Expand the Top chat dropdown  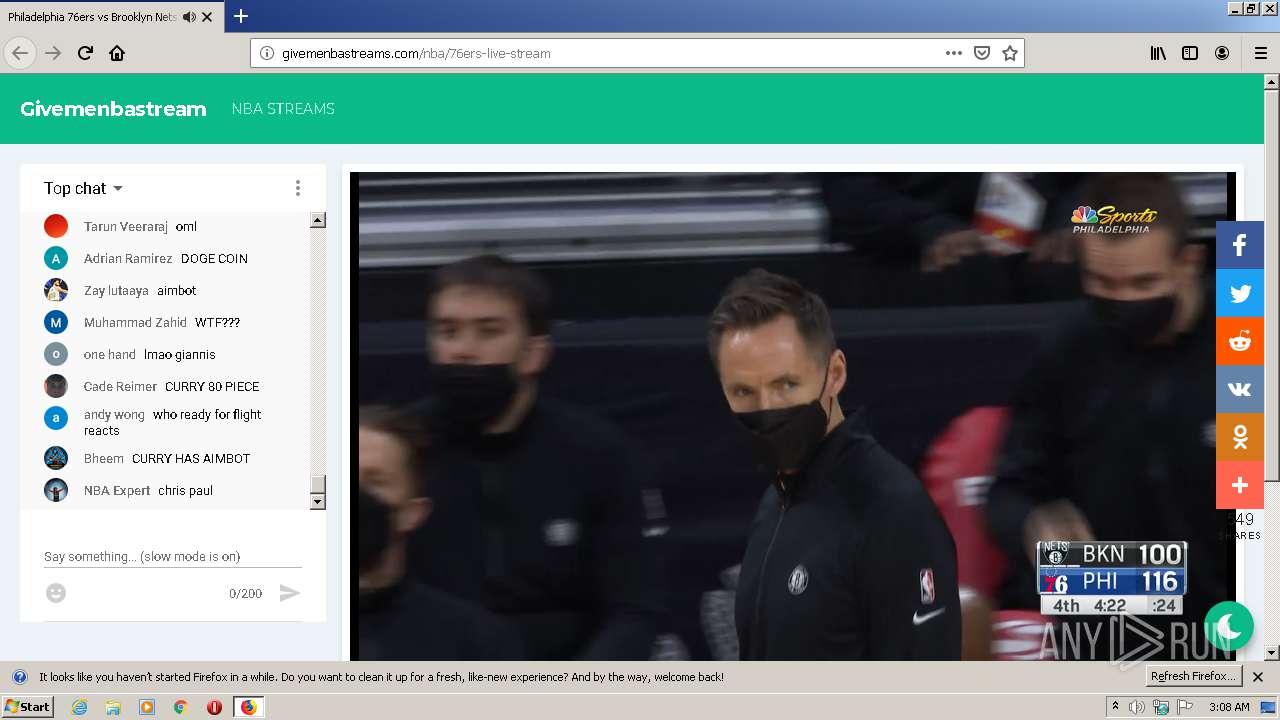(x=83, y=188)
